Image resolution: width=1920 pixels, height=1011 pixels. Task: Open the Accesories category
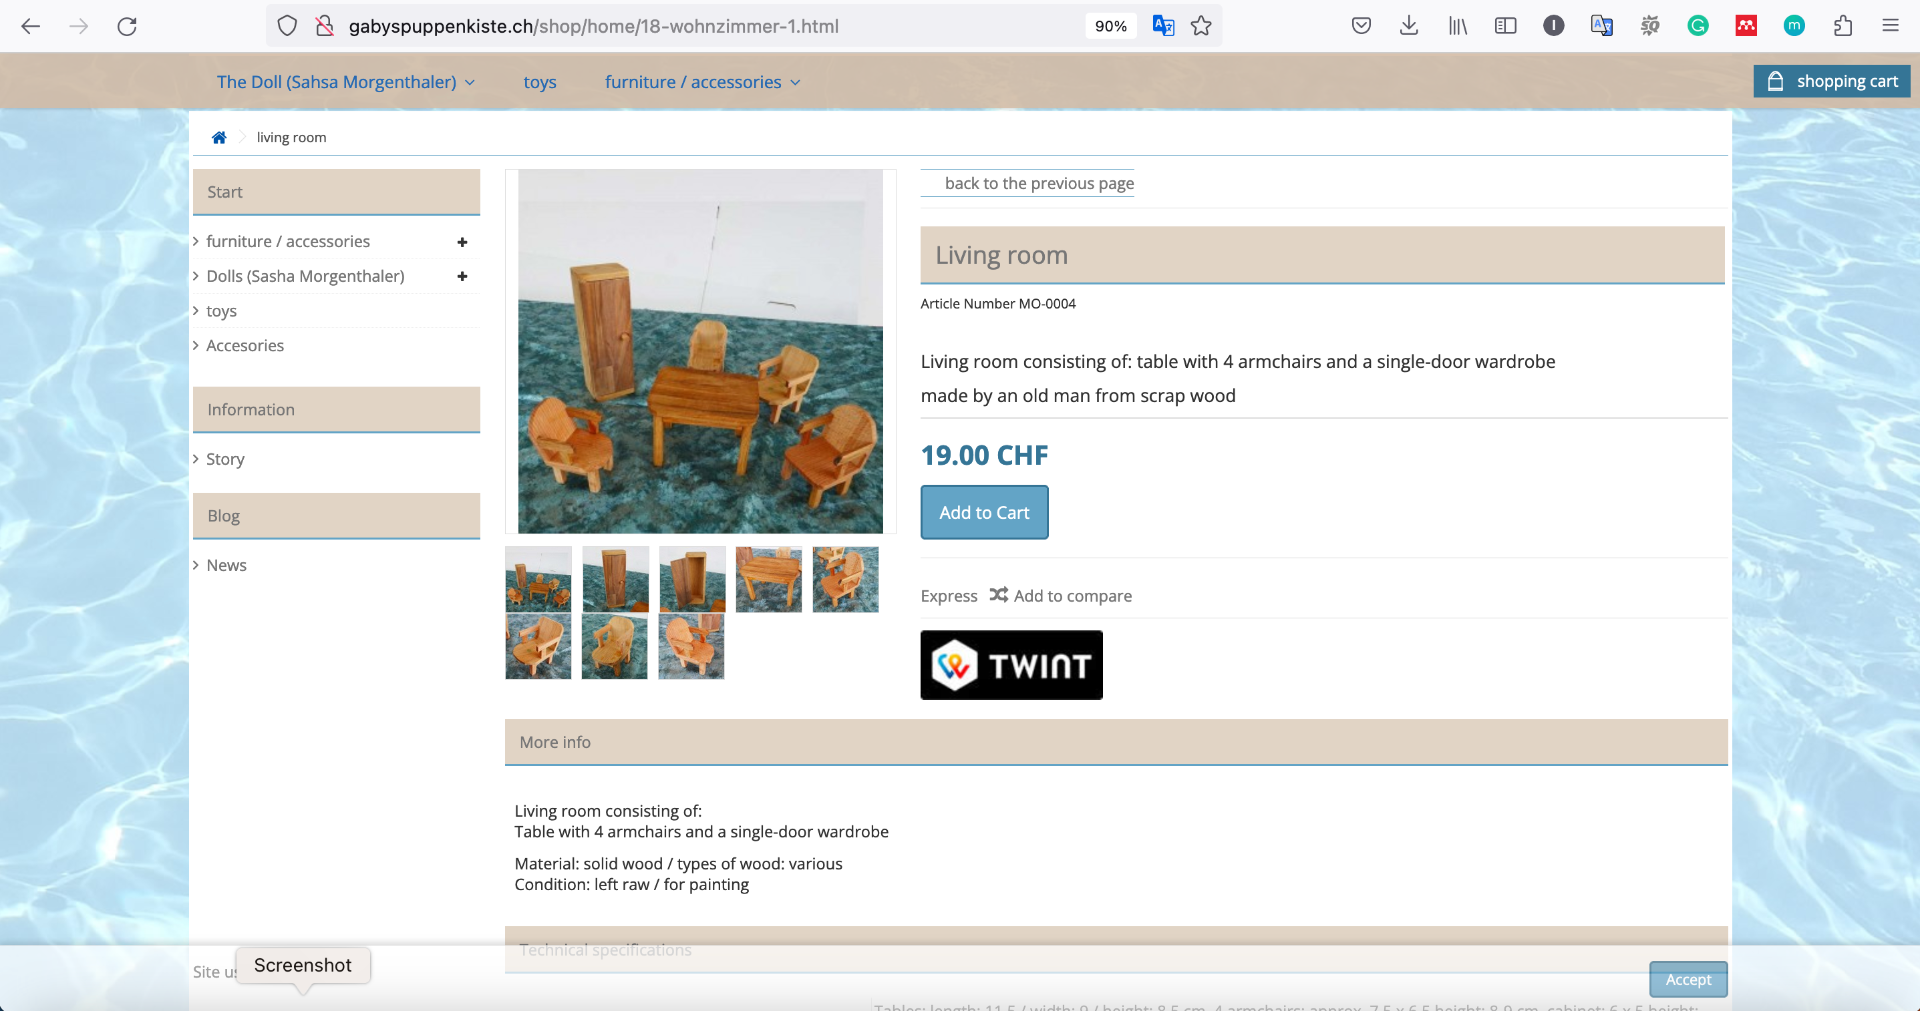coord(245,345)
